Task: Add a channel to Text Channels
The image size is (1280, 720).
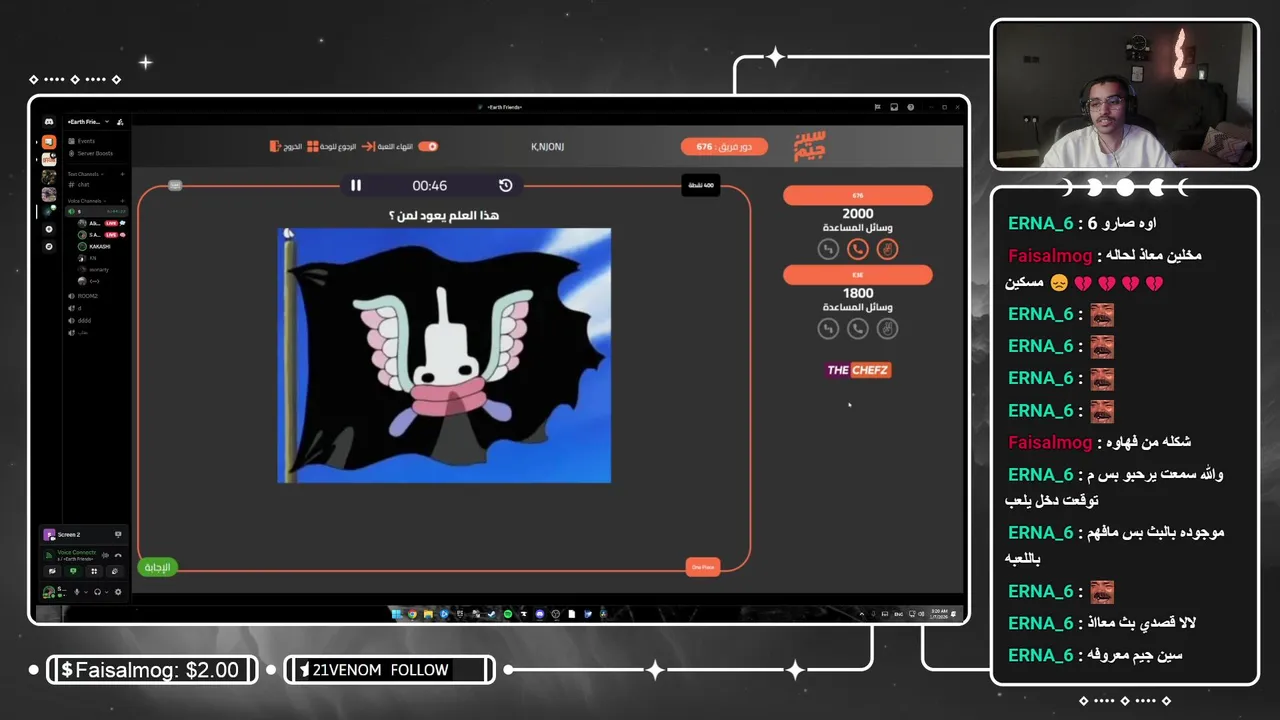Action: click(x=122, y=174)
